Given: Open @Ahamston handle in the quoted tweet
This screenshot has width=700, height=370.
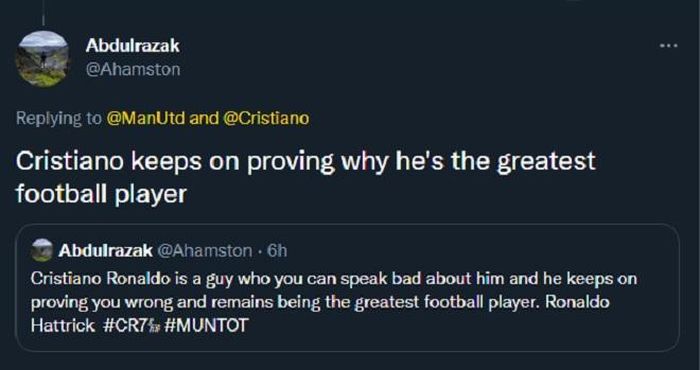Looking at the screenshot, I should click(x=205, y=251).
